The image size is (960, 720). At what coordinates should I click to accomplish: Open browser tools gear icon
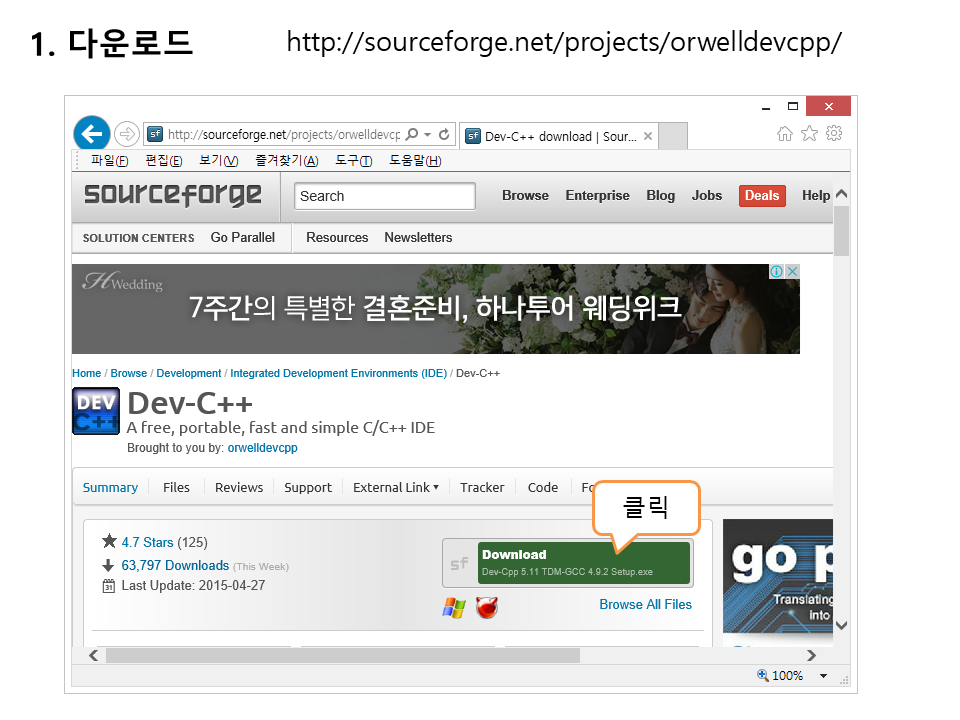coord(834,133)
